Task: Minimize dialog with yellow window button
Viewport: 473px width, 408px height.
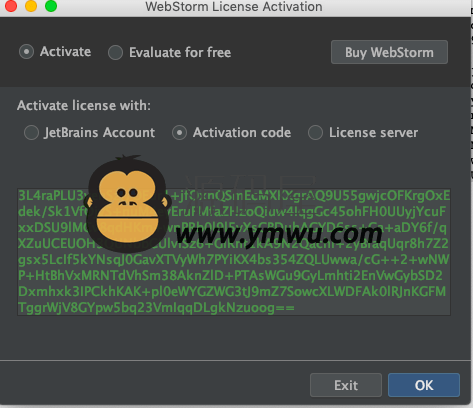Action: [x=31, y=6]
